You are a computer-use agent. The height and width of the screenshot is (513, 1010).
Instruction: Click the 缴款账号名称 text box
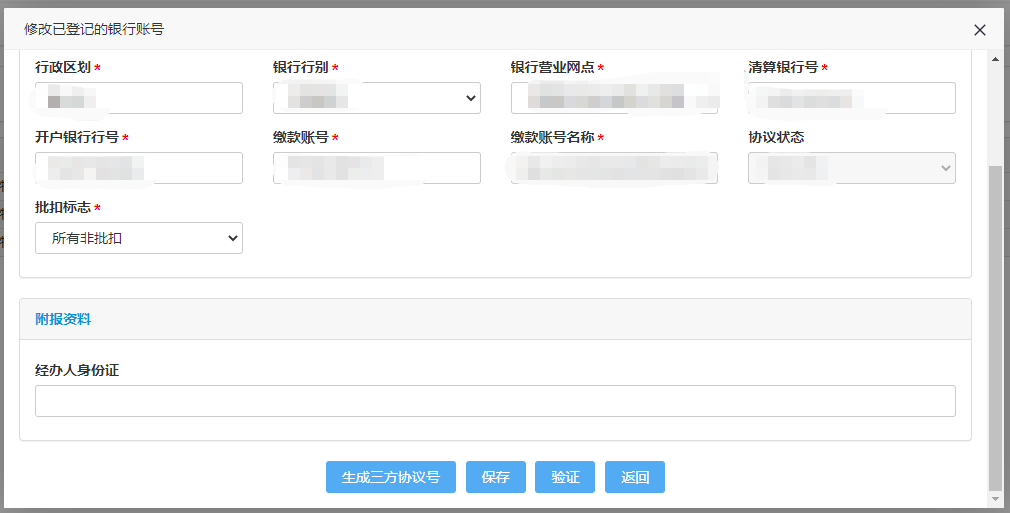(614, 168)
